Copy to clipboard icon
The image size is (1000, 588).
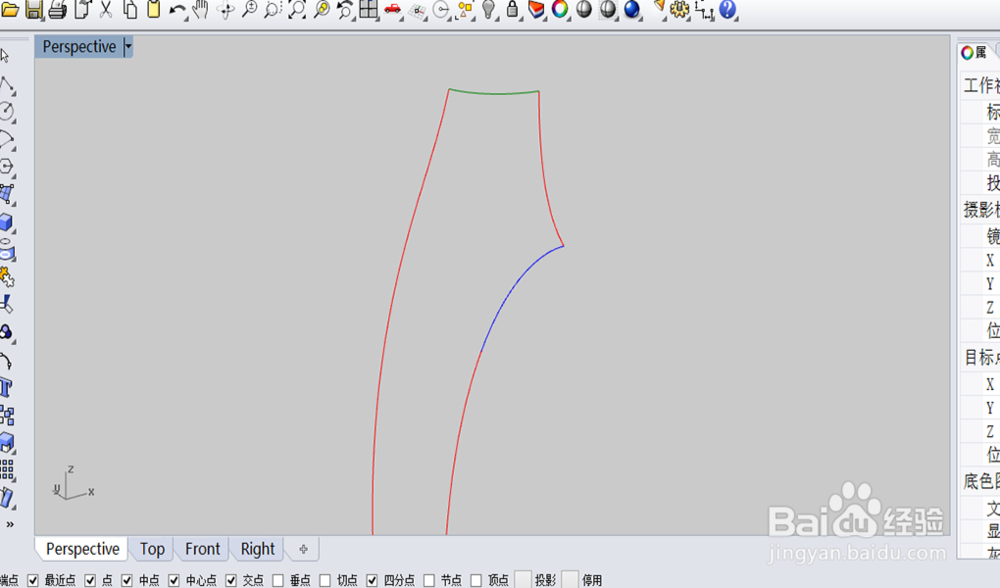[x=130, y=10]
